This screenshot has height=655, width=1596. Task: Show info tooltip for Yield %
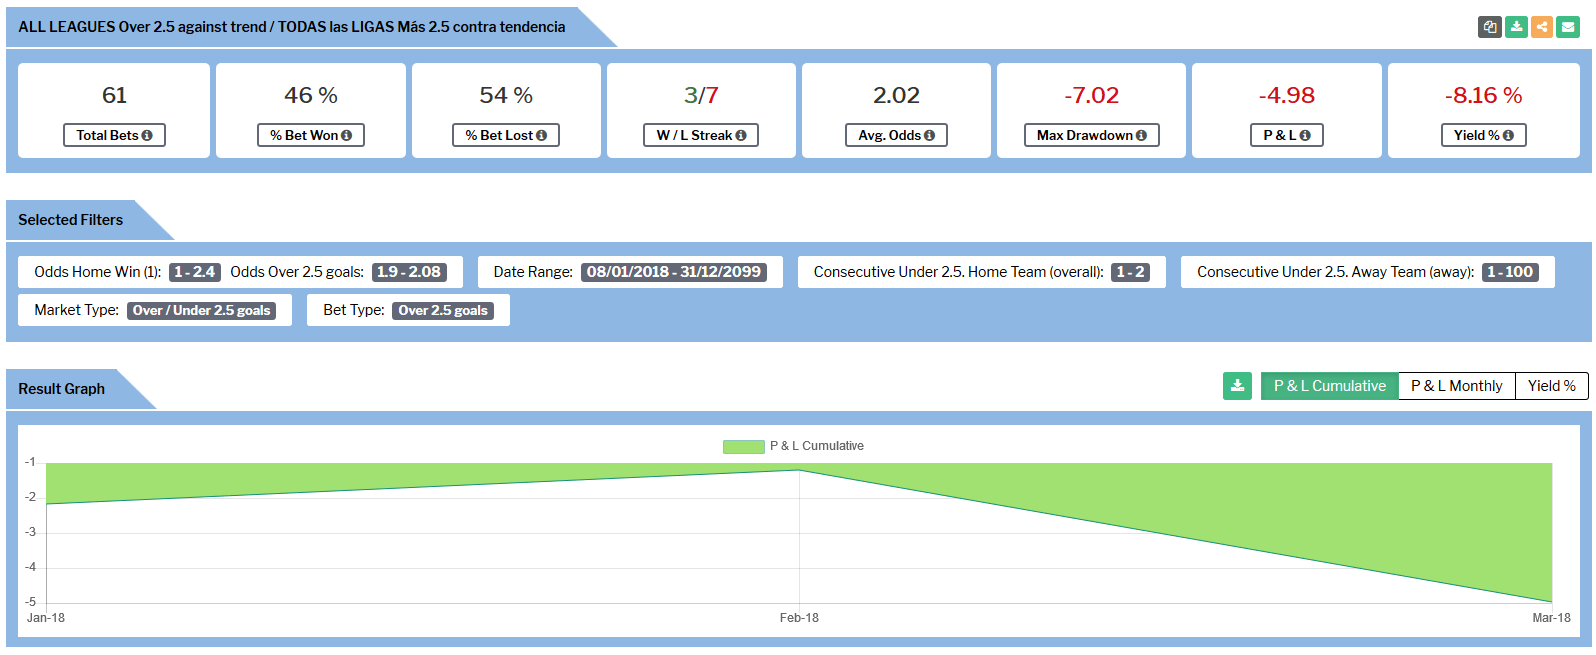pos(1508,135)
